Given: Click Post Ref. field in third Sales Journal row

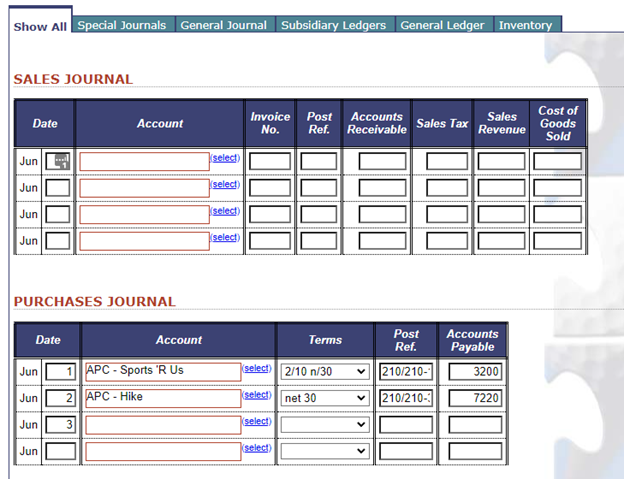Looking at the screenshot, I should click(319, 214).
